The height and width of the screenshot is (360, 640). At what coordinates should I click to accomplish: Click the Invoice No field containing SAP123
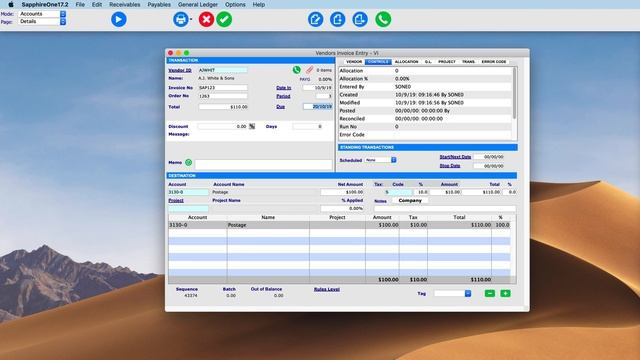coord(222,88)
